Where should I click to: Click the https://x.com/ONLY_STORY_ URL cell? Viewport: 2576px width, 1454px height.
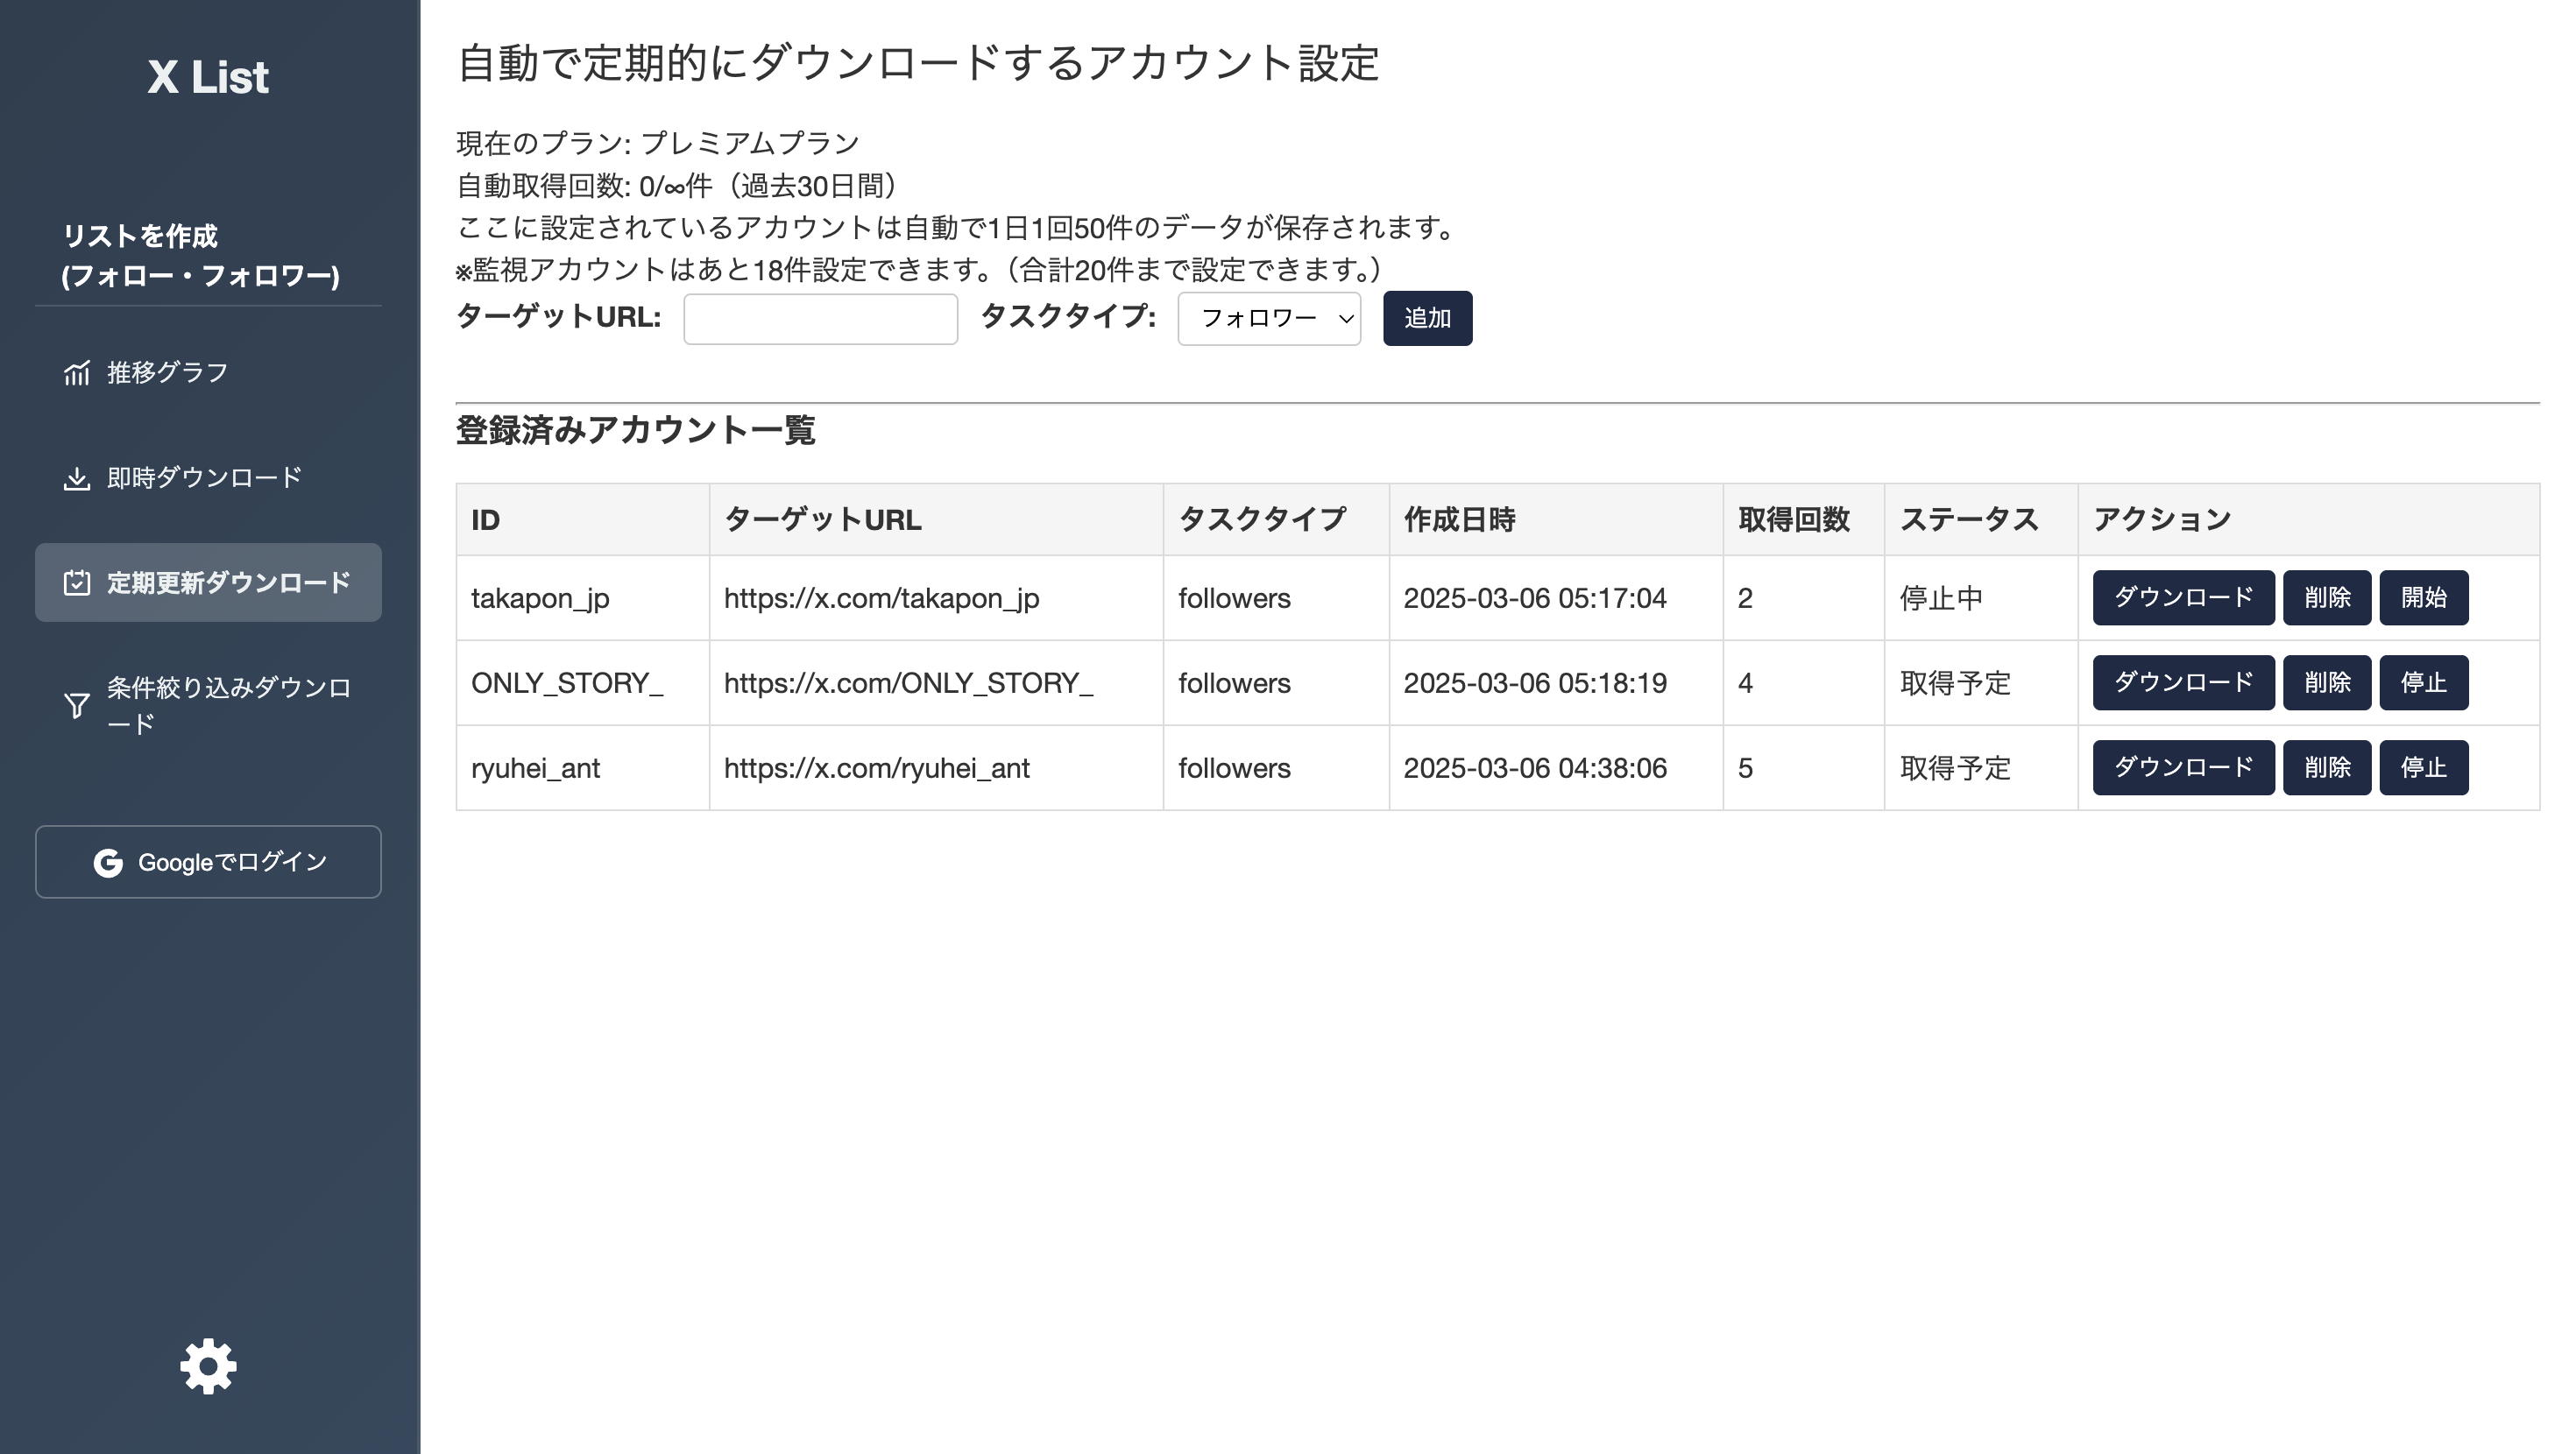point(936,683)
